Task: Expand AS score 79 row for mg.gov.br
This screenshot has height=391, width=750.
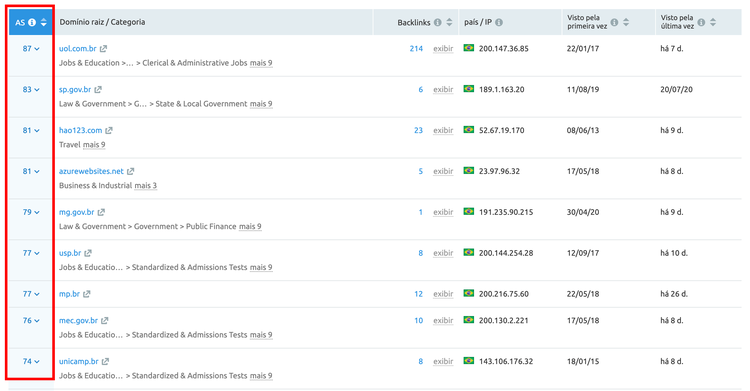Action: point(31,212)
